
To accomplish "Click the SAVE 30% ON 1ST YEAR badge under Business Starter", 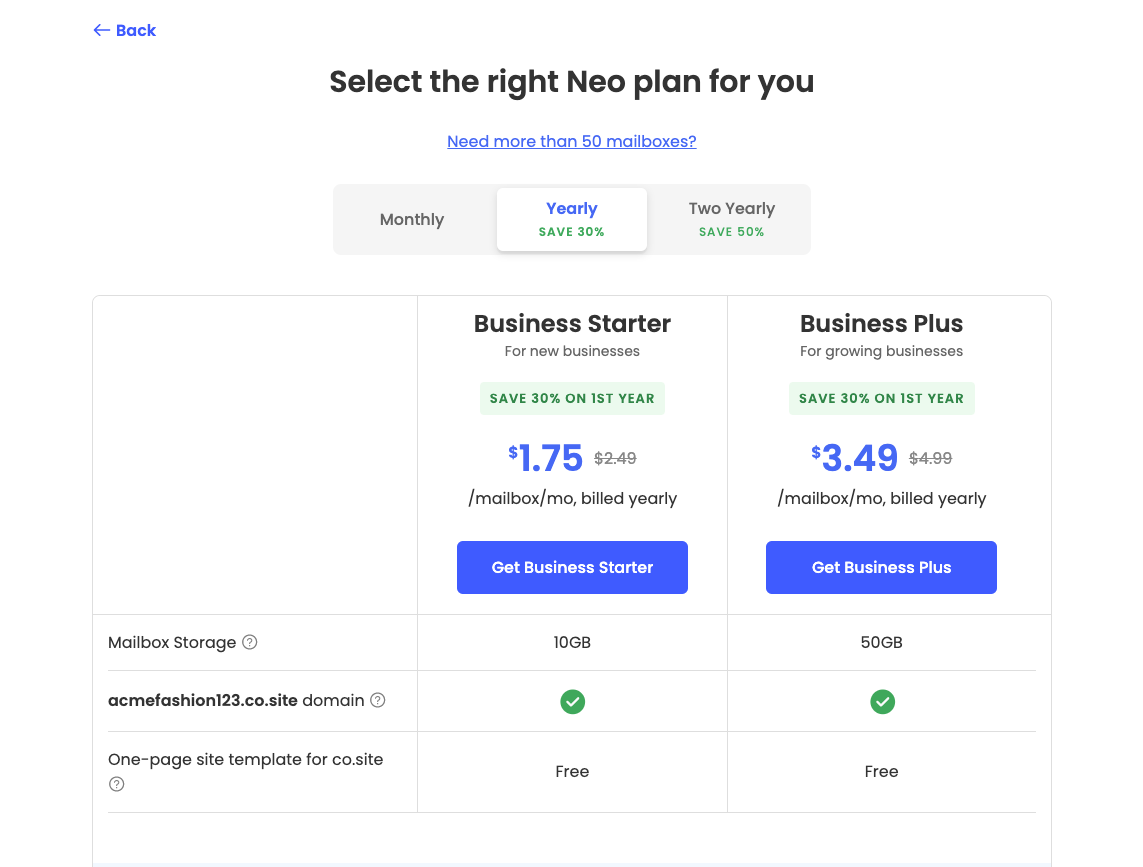I will point(572,398).
